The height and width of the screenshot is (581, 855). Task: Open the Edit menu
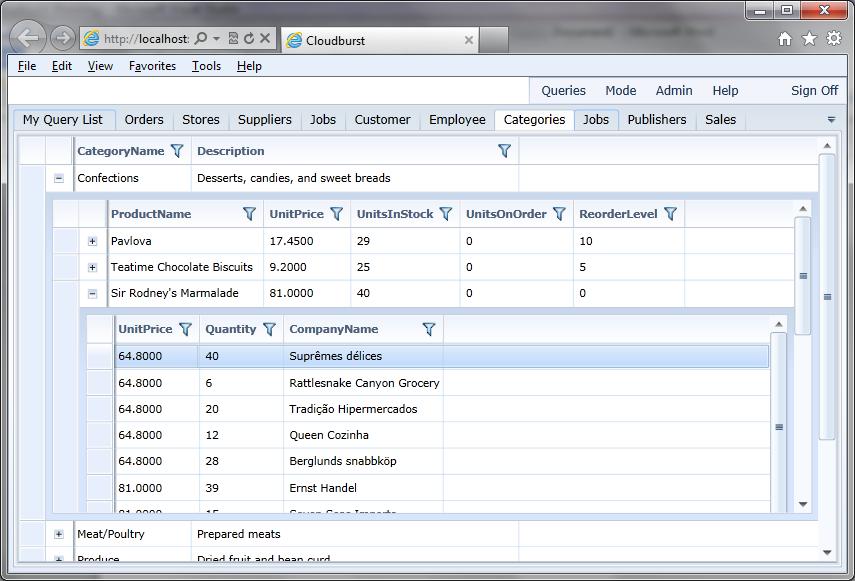[x=62, y=66]
